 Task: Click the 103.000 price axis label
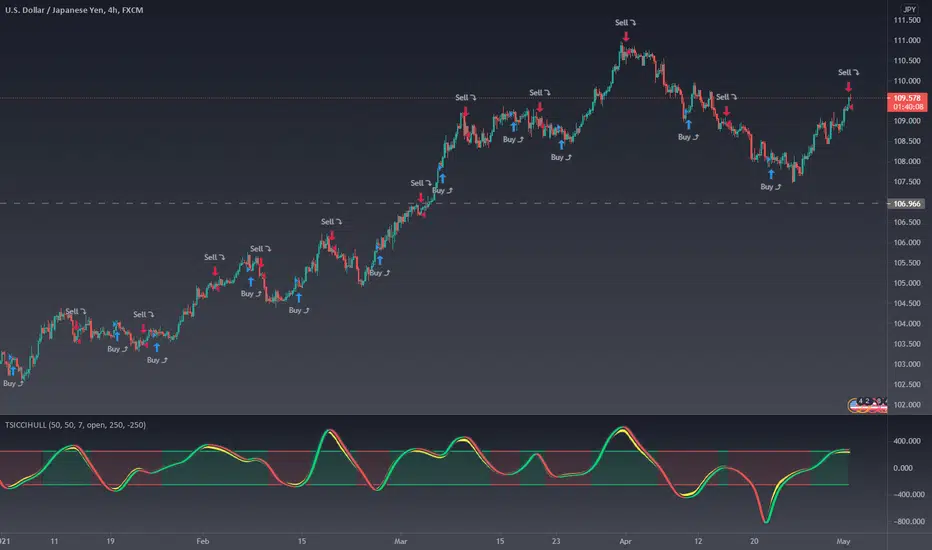(907, 364)
